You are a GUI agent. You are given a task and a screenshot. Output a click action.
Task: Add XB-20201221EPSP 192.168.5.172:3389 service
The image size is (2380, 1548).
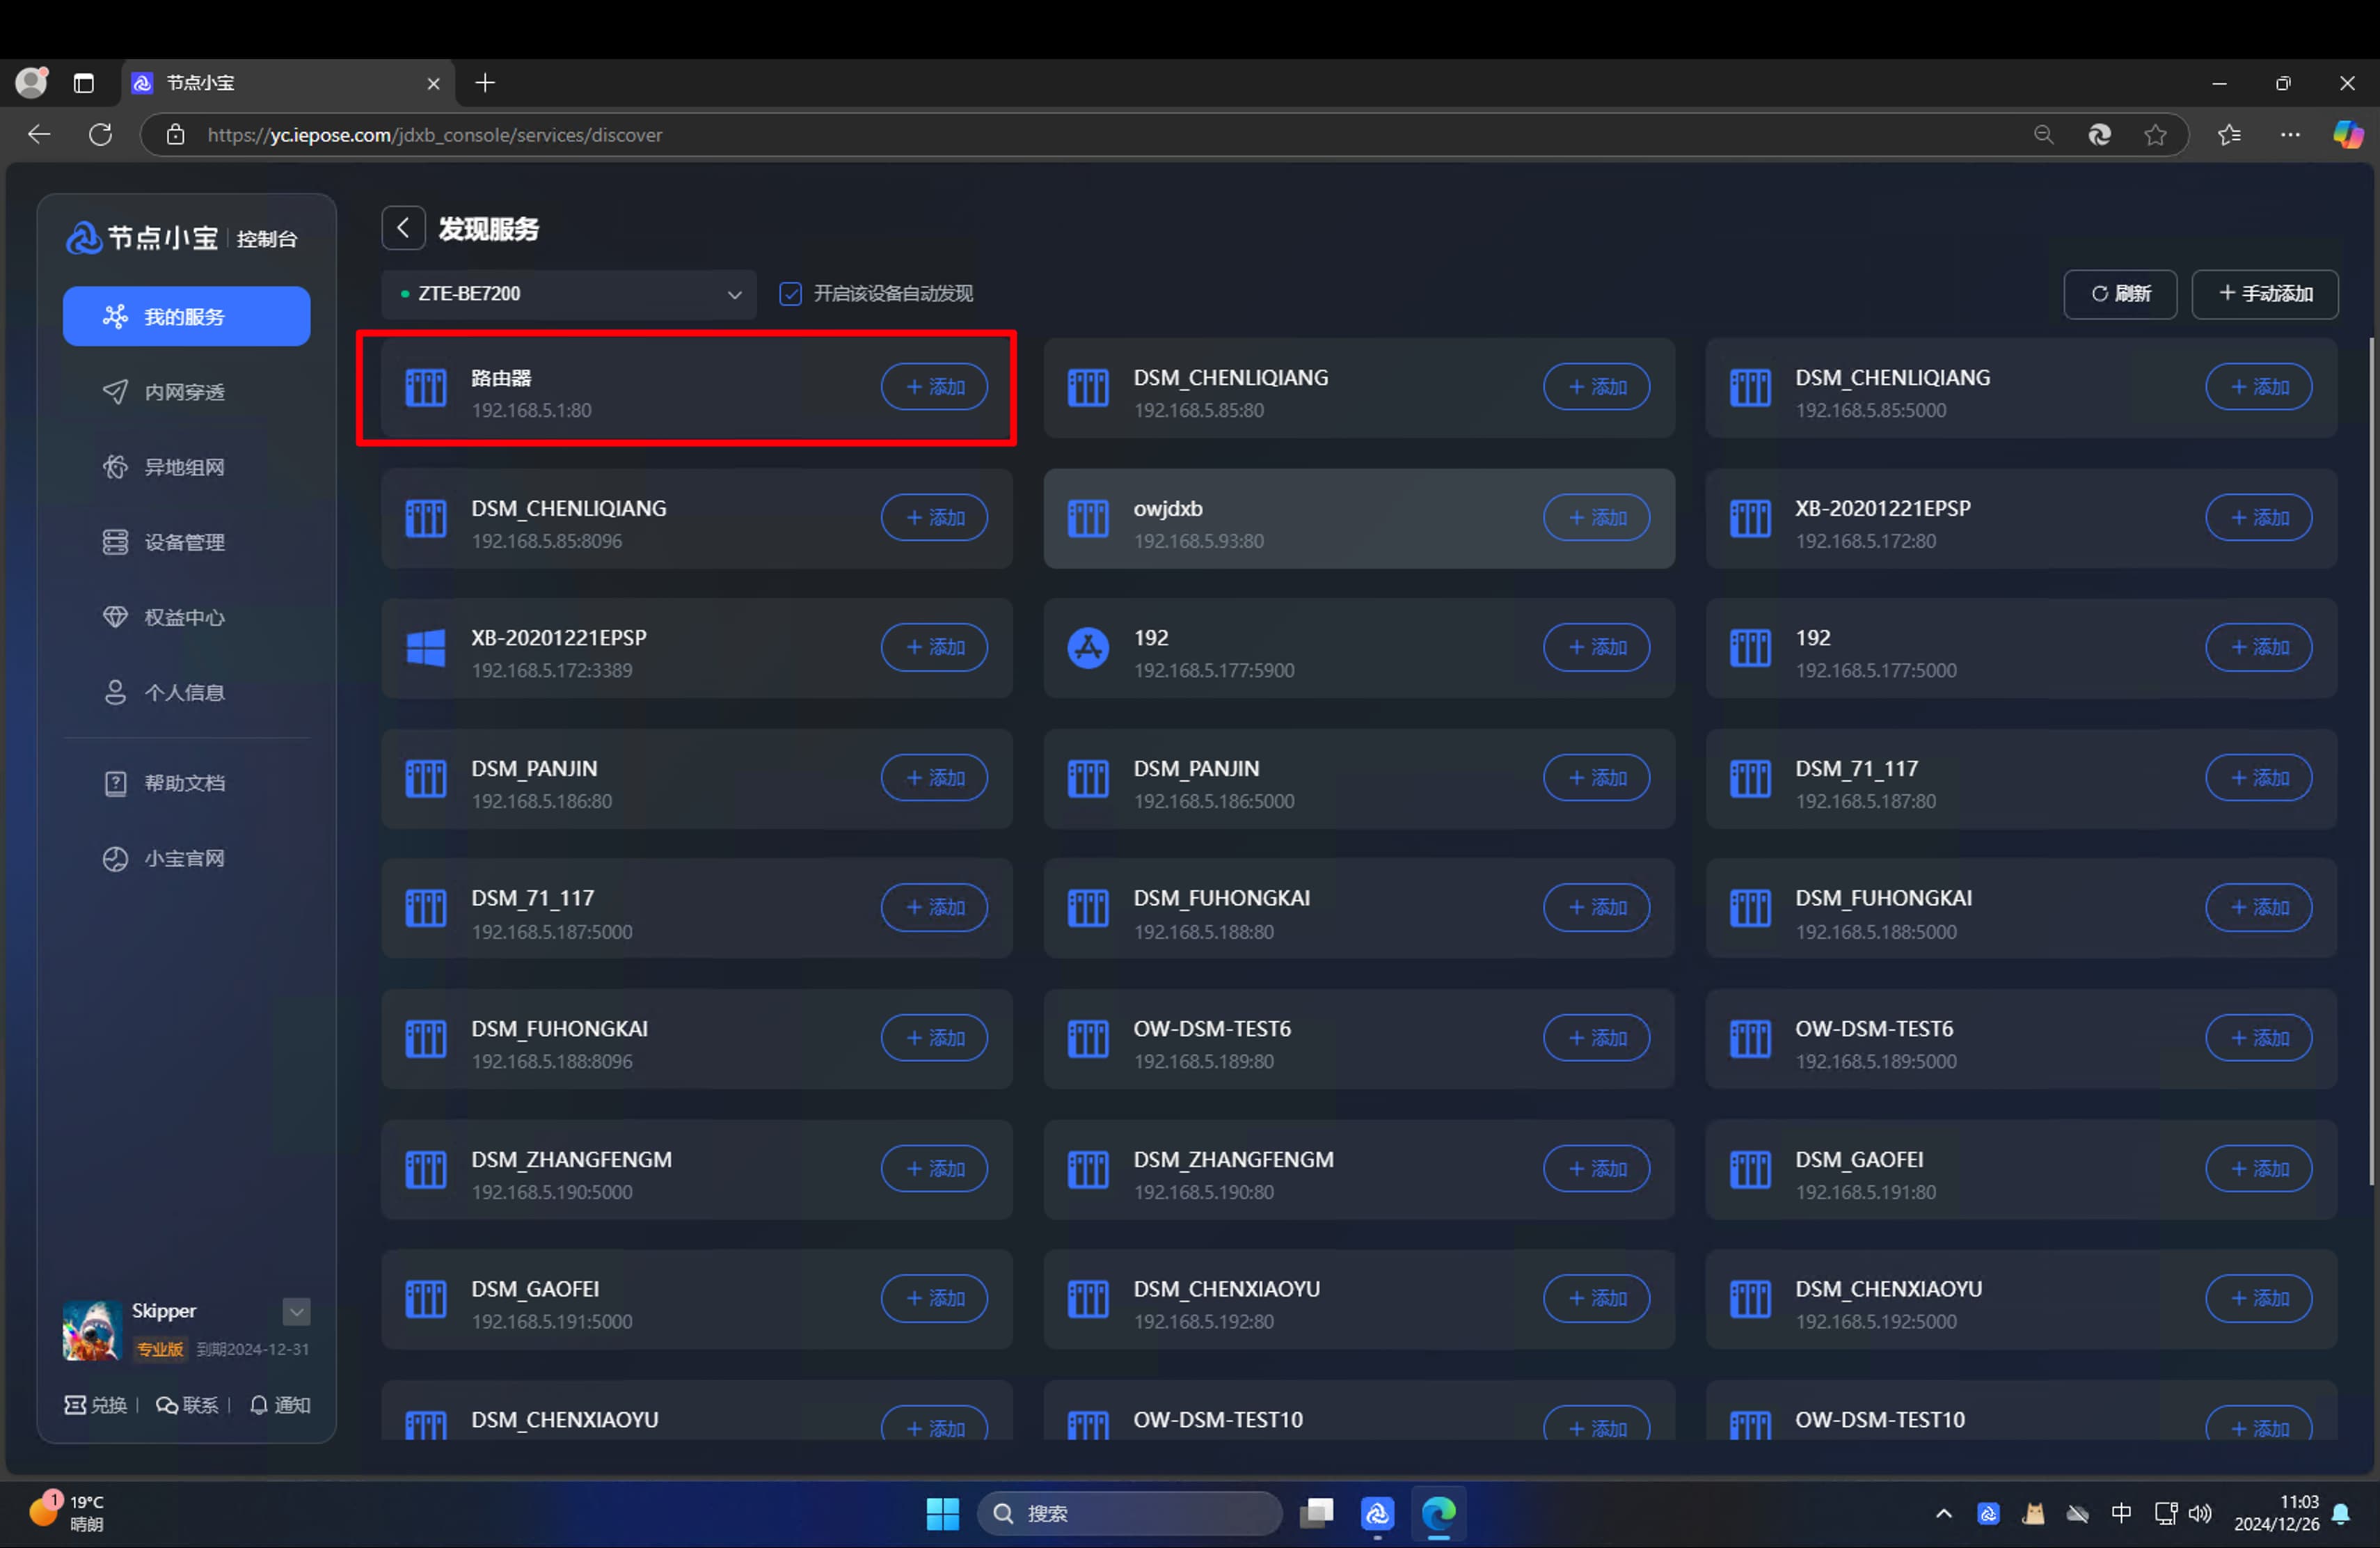(934, 648)
